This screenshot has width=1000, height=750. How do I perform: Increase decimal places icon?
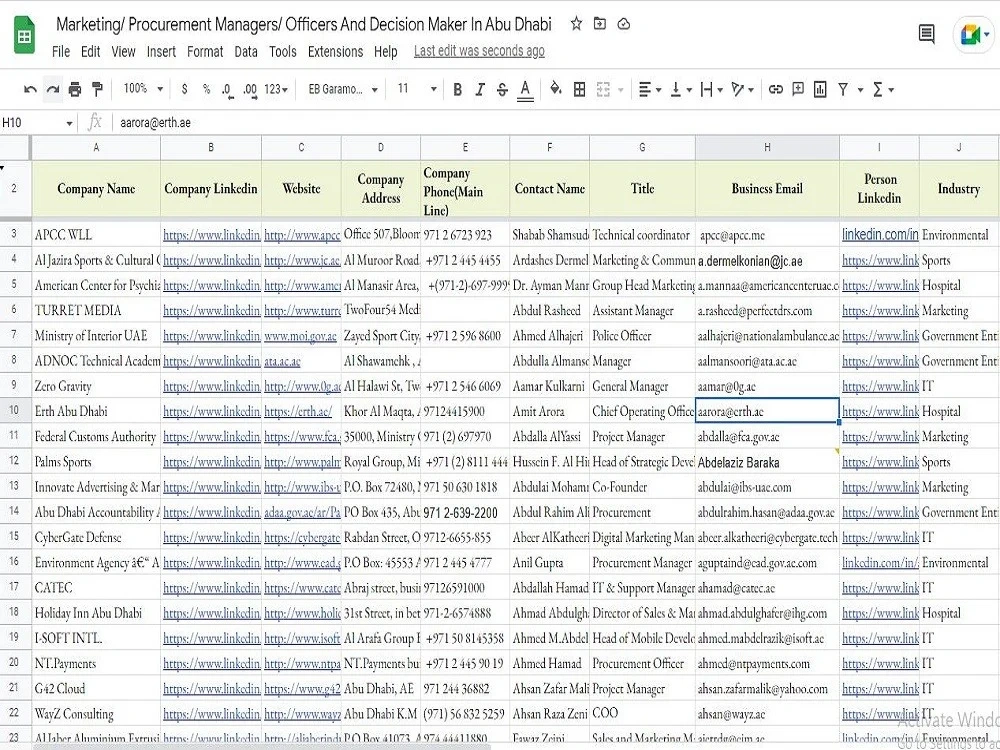249,90
